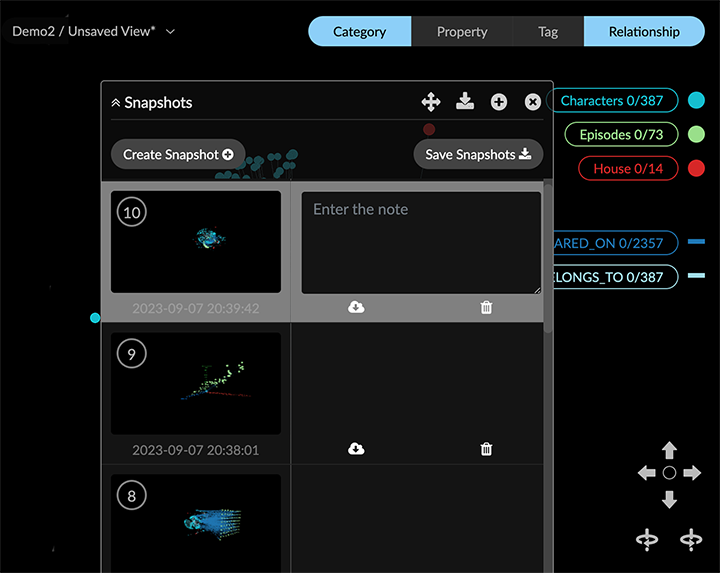Switch to the Tag tab
Viewport: 720px width, 573px height.
[x=548, y=31]
